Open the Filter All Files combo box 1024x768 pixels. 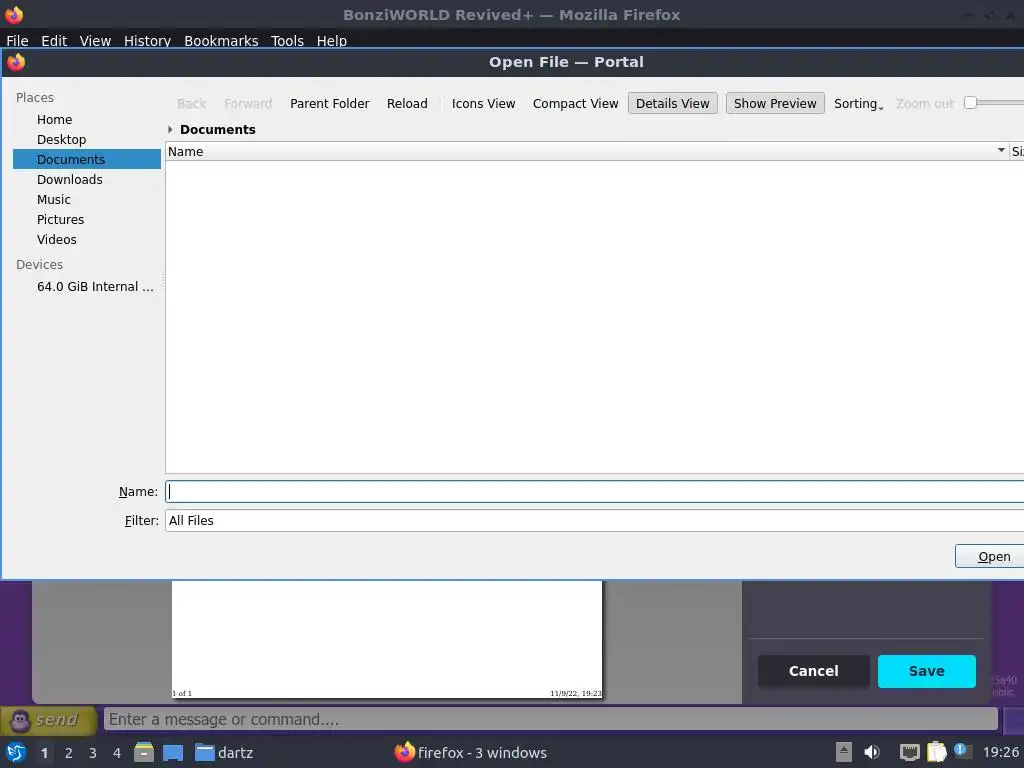594,520
